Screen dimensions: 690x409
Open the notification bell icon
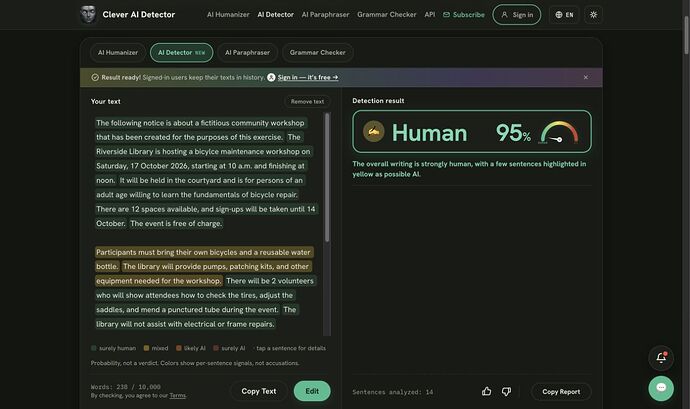point(661,357)
